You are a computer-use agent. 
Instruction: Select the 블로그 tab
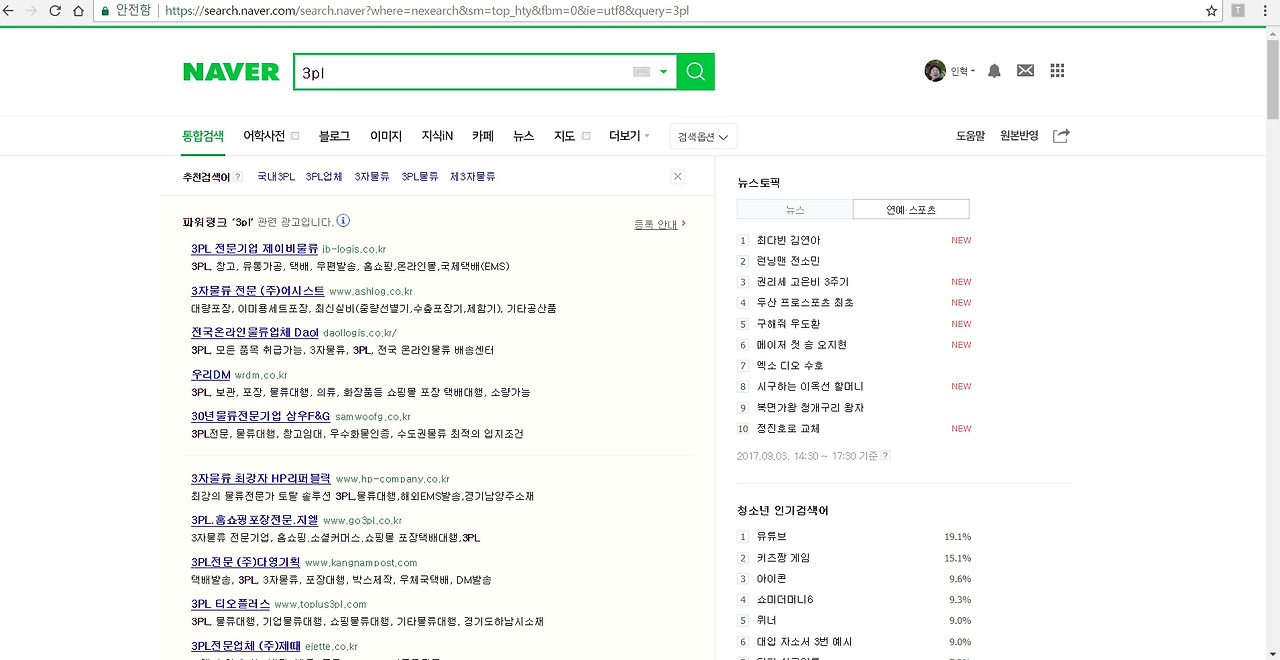coord(334,136)
